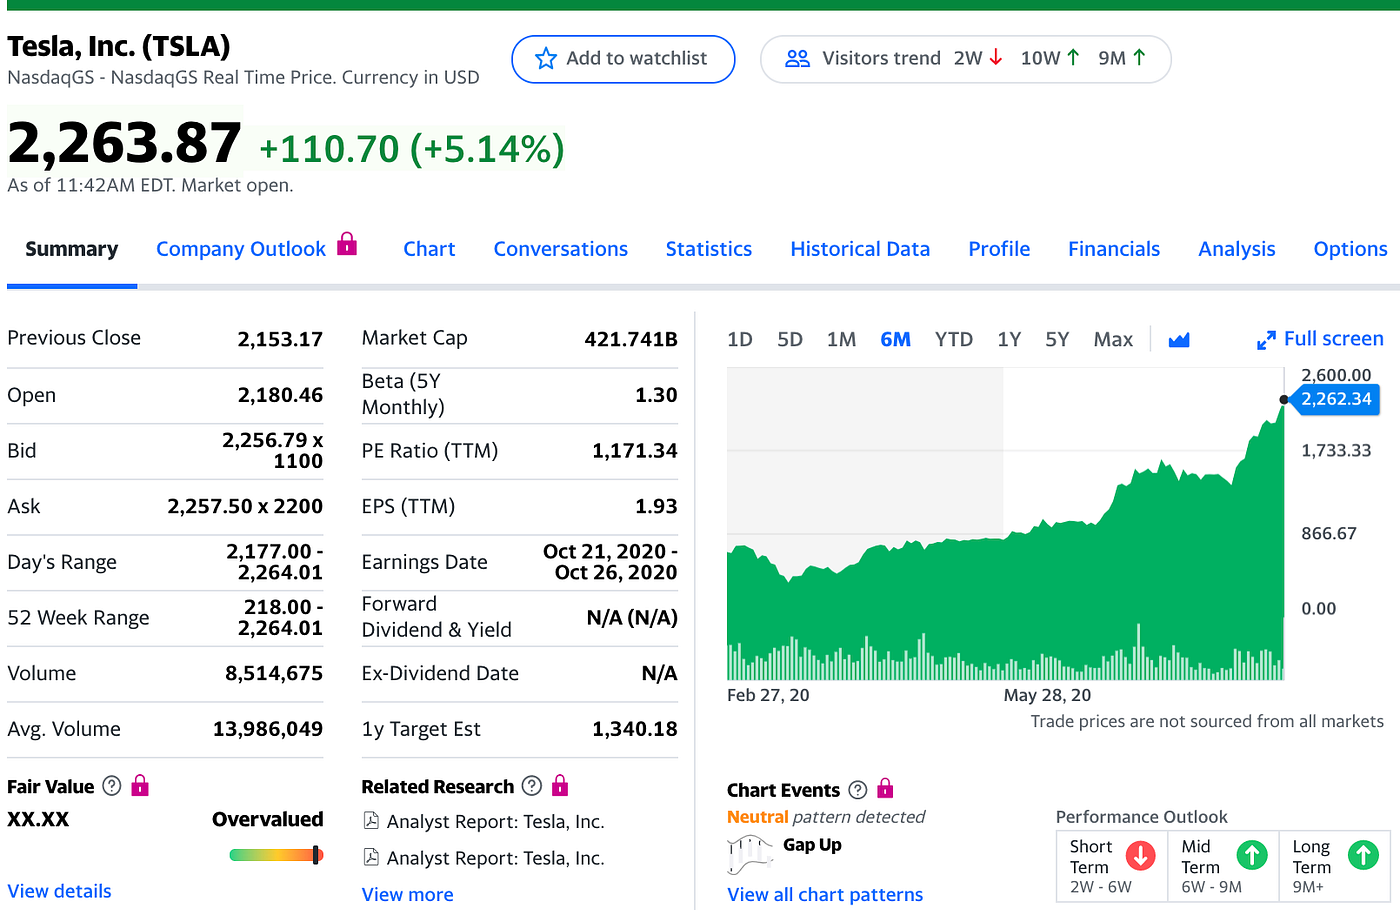Select the 1D chart range
This screenshot has height=910, width=1400.
click(740, 340)
